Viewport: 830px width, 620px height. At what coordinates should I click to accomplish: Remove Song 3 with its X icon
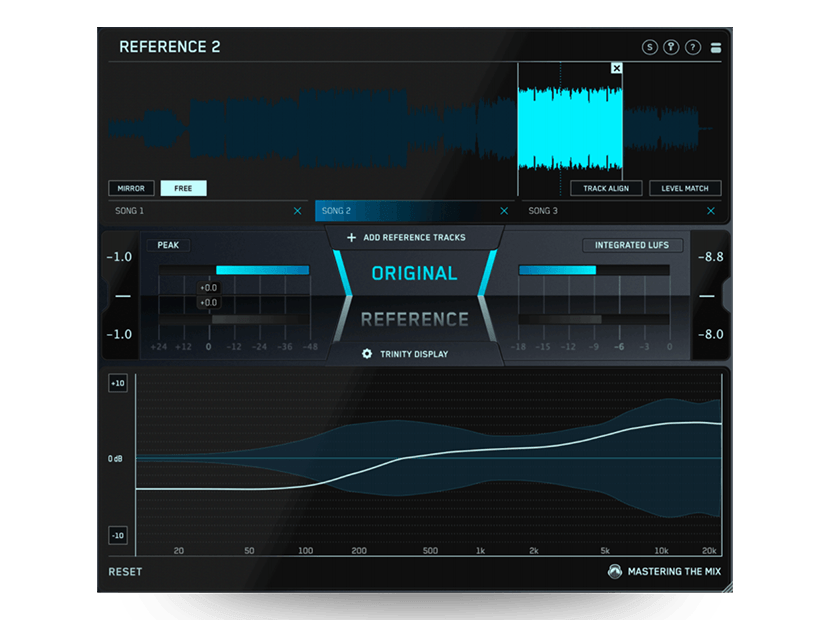point(711,211)
